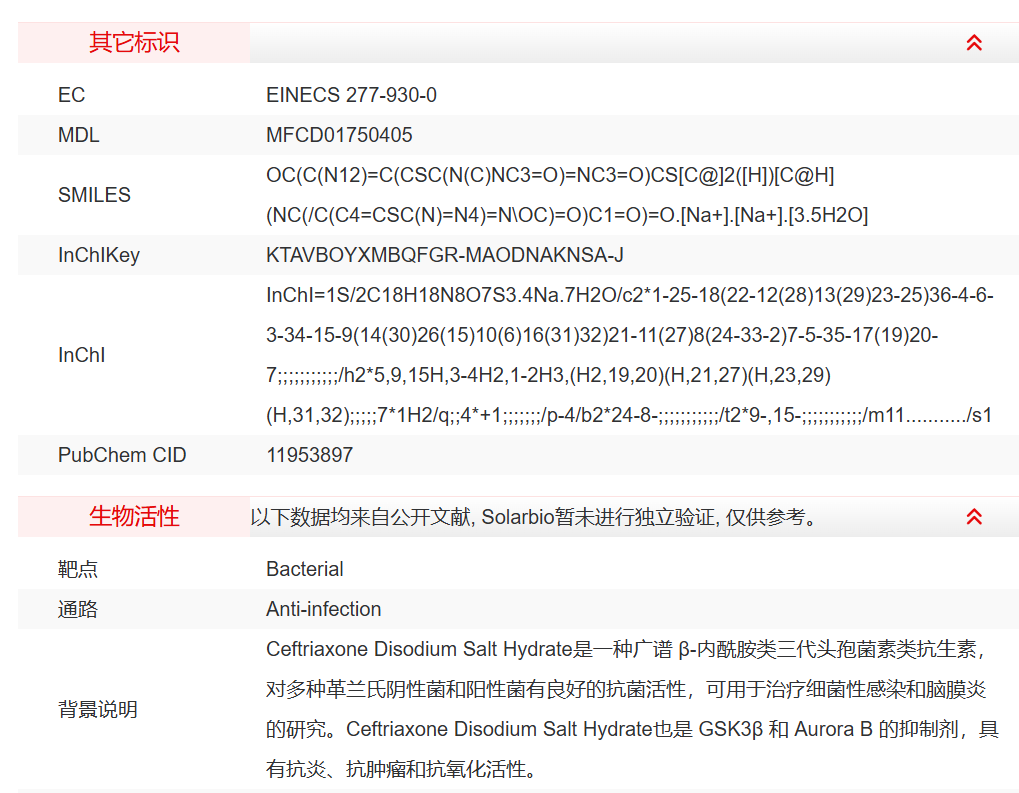Click the 其它标识 section header
The width and height of the screenshot is (1019, 793).
pyautogui.click(x=134, y=43)
